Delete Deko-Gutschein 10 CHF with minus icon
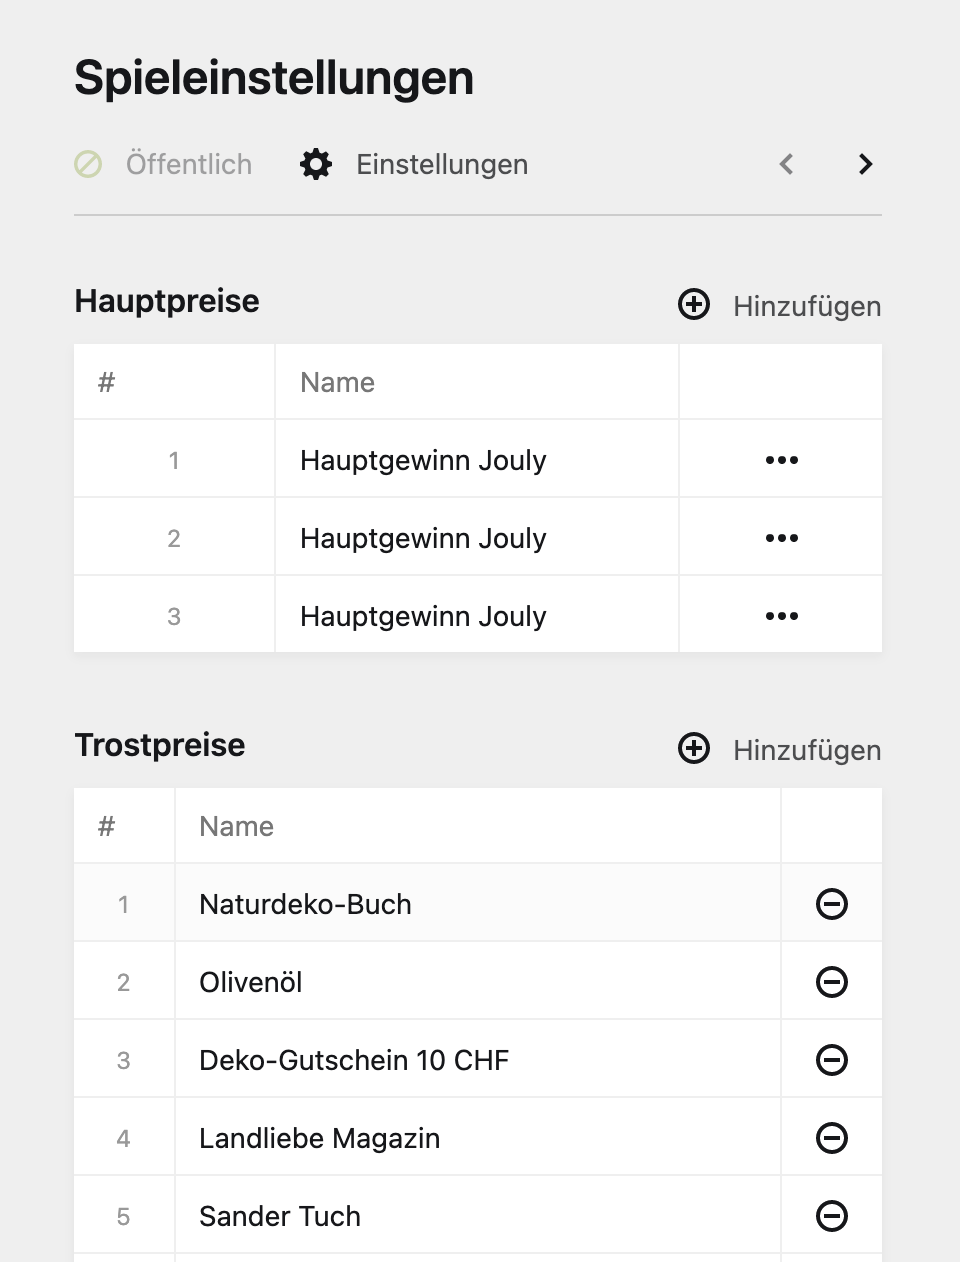 832,1060
